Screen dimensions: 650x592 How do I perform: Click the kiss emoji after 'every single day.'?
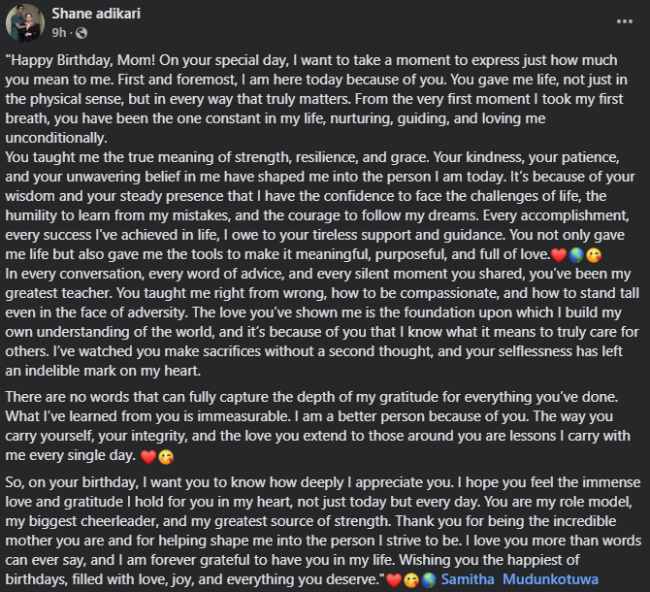tap(163, 457)
